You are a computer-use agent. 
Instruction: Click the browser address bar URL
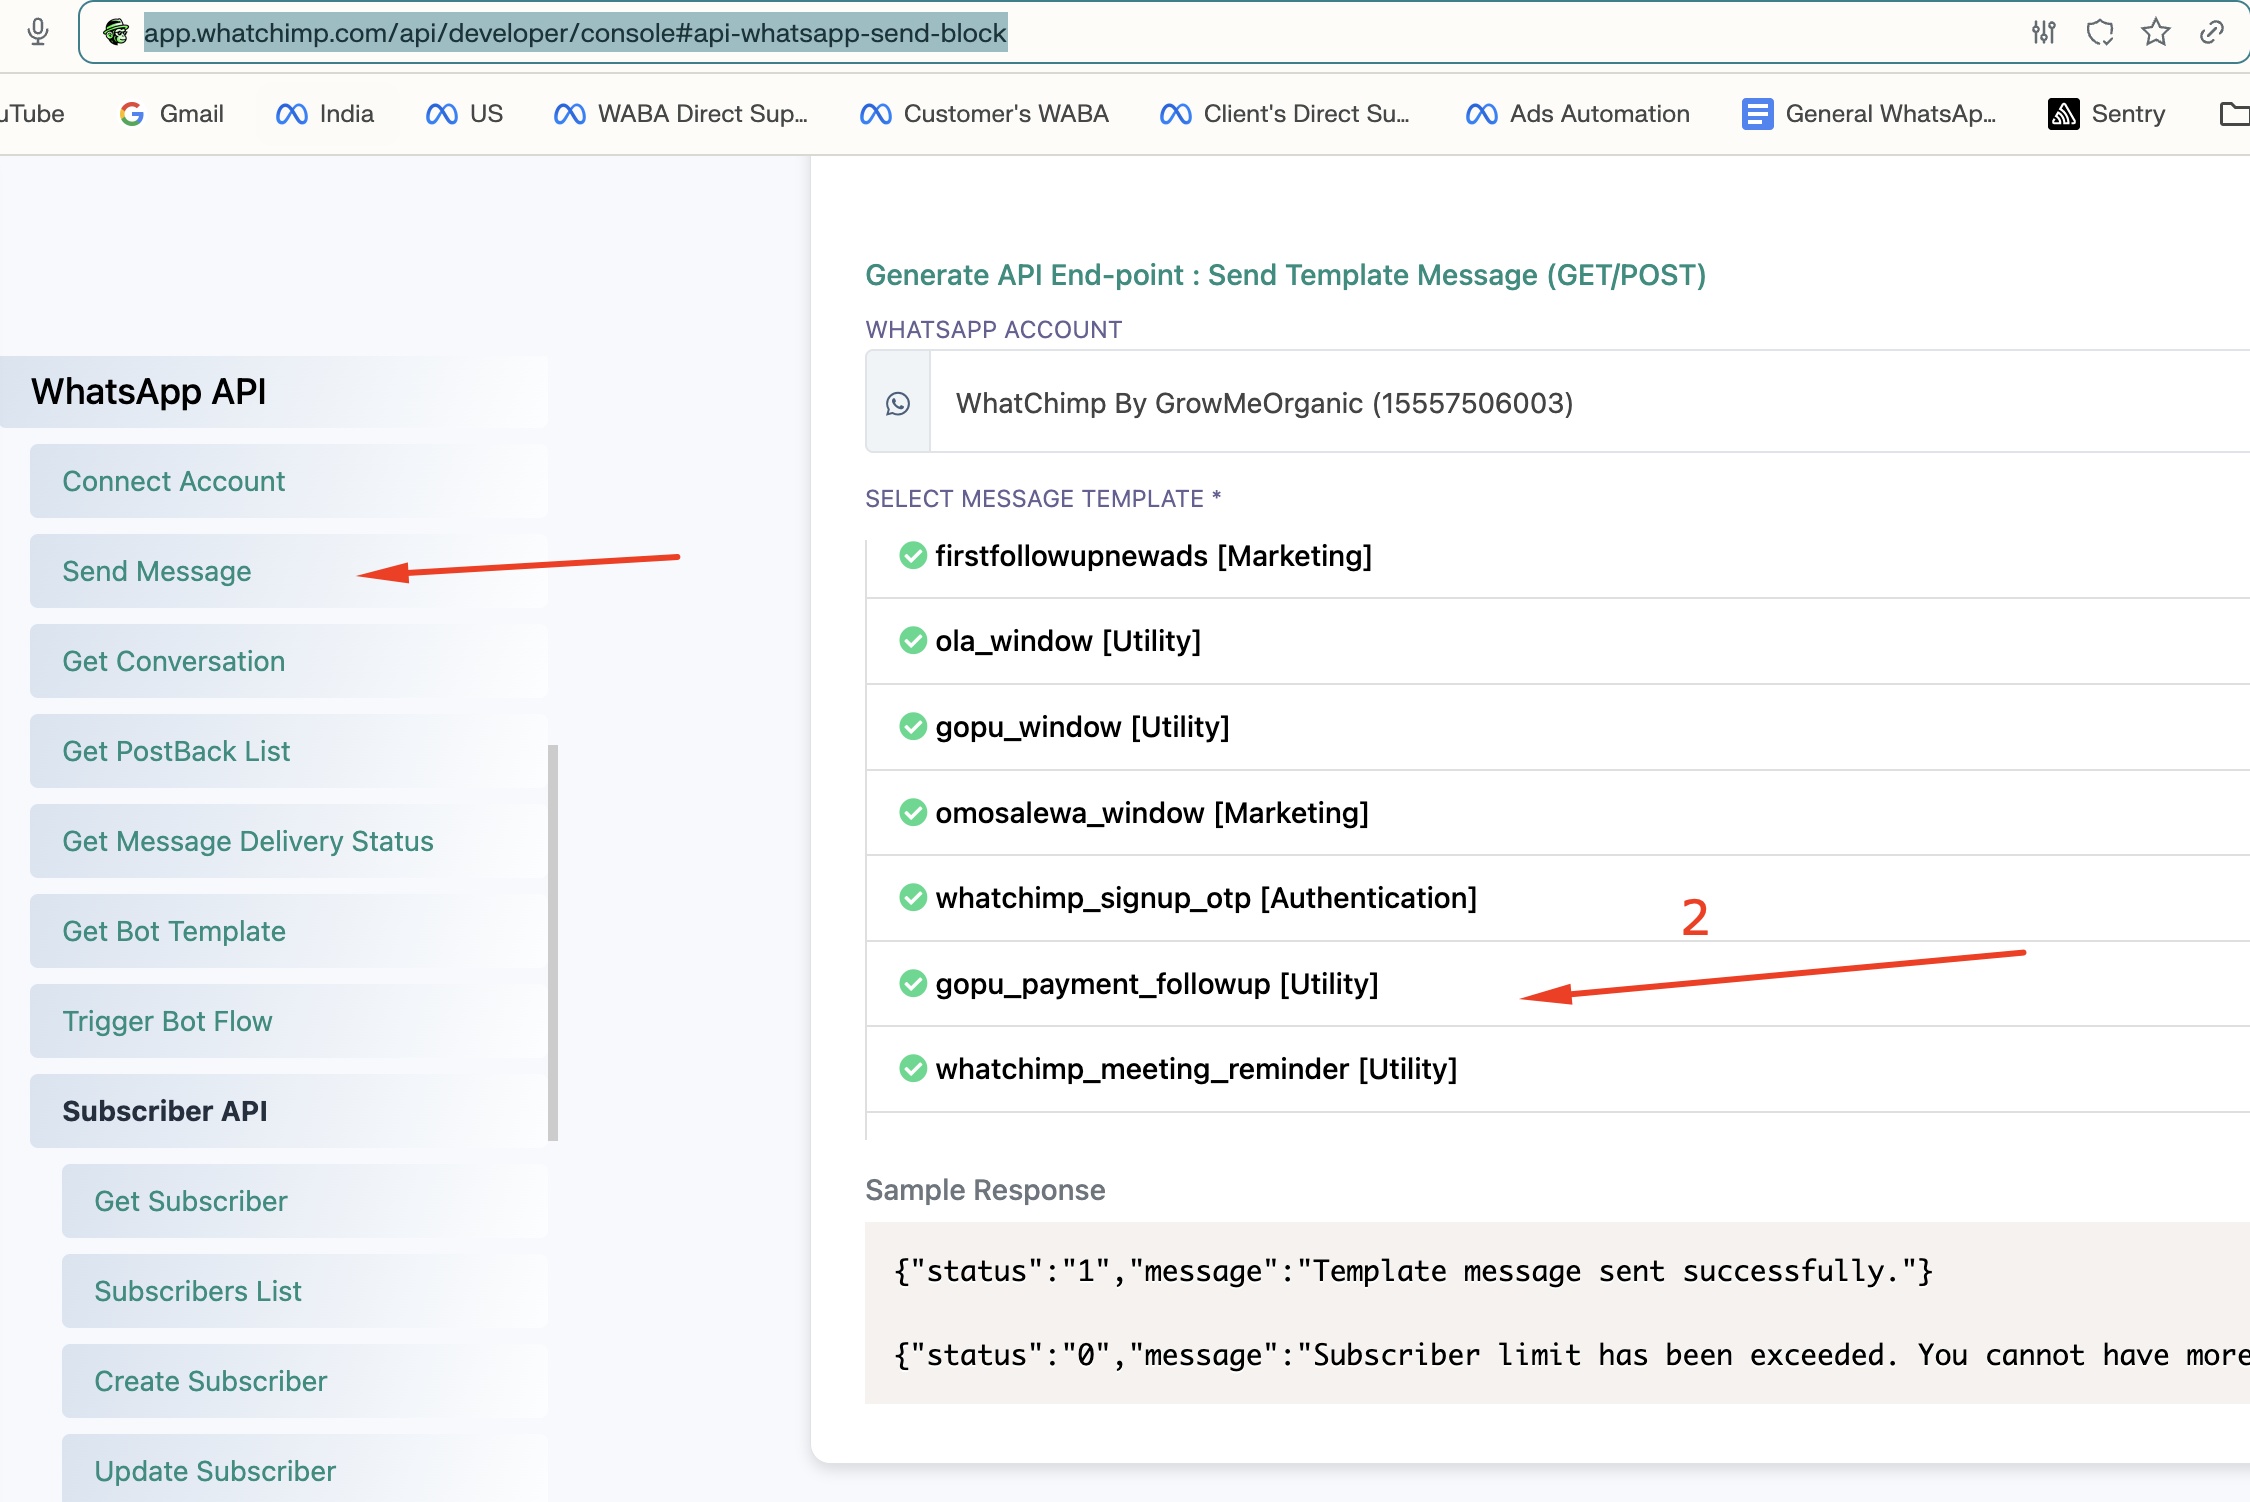pos(575,33)
